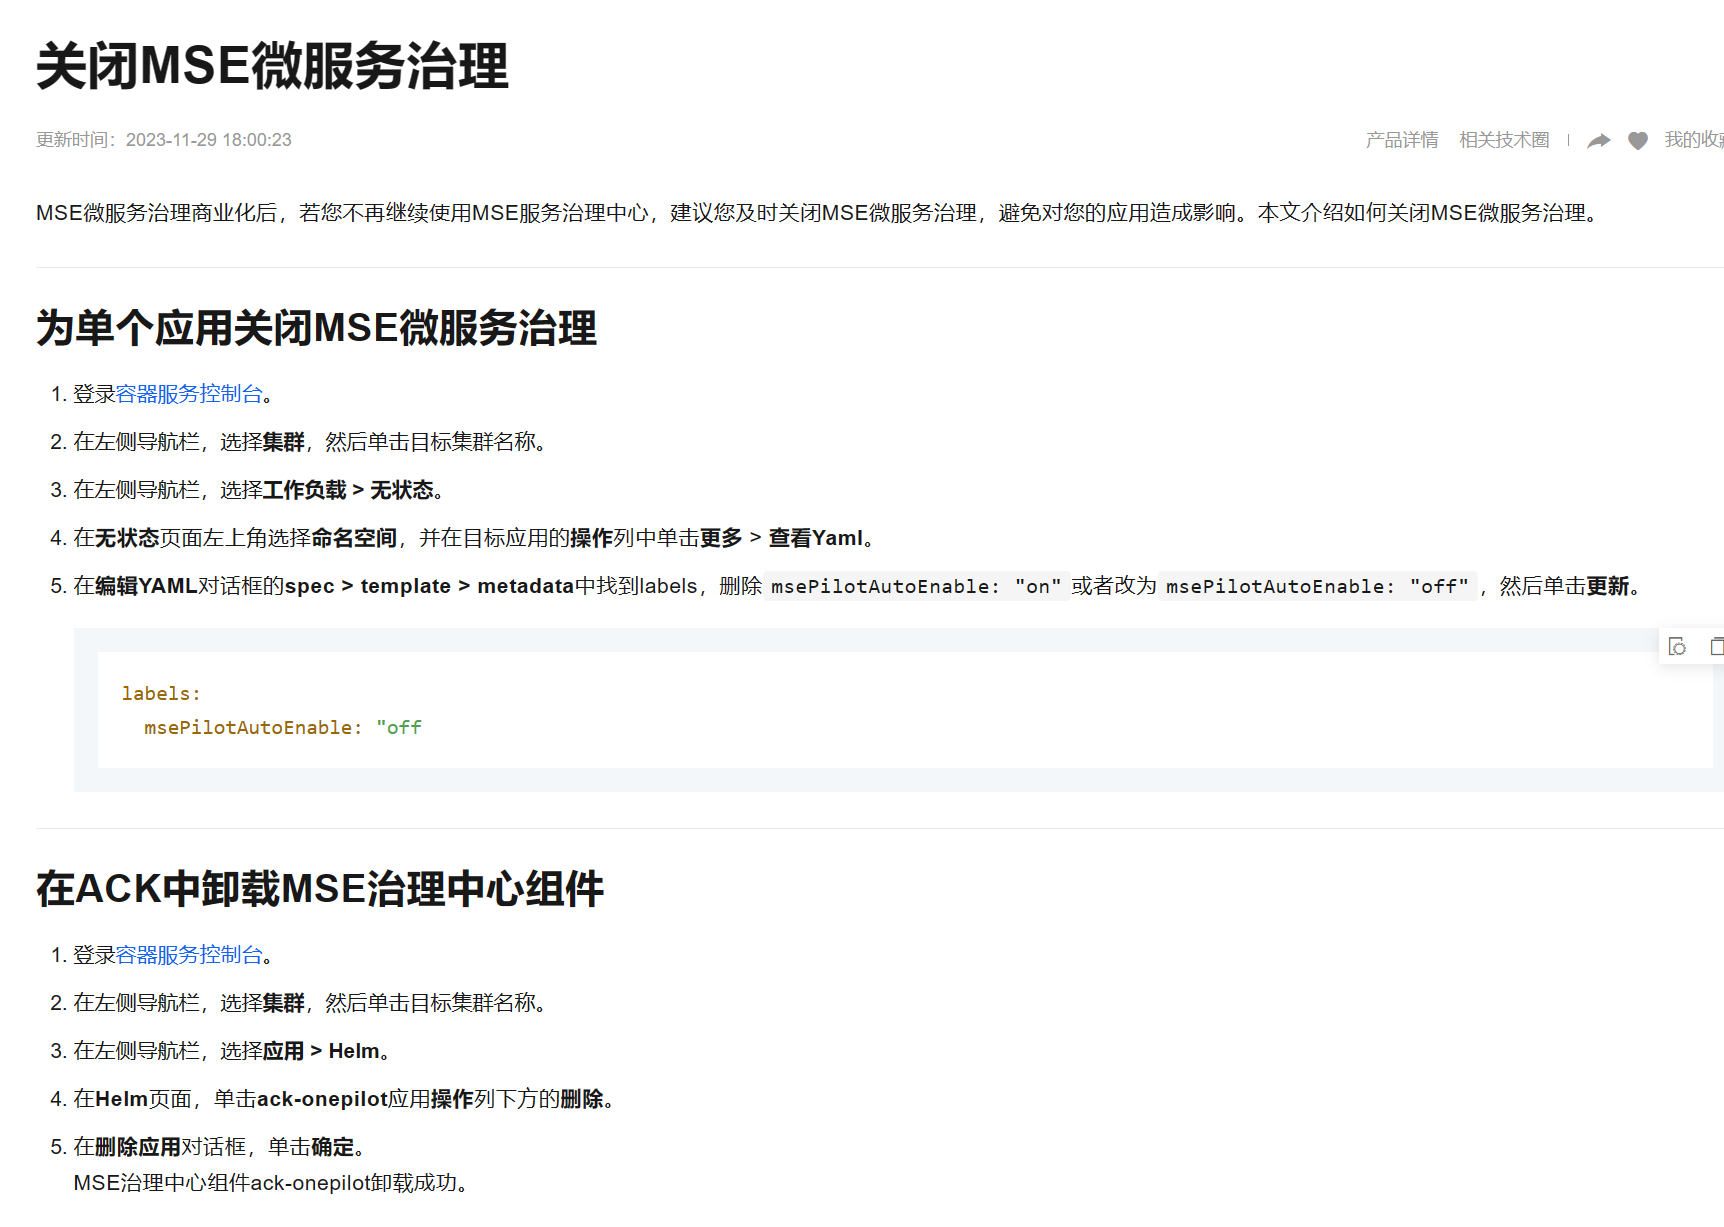This screenshot has width=1724, height=1227.
Task: Open the 相关技术圈 link
Action: point(1504,140)
